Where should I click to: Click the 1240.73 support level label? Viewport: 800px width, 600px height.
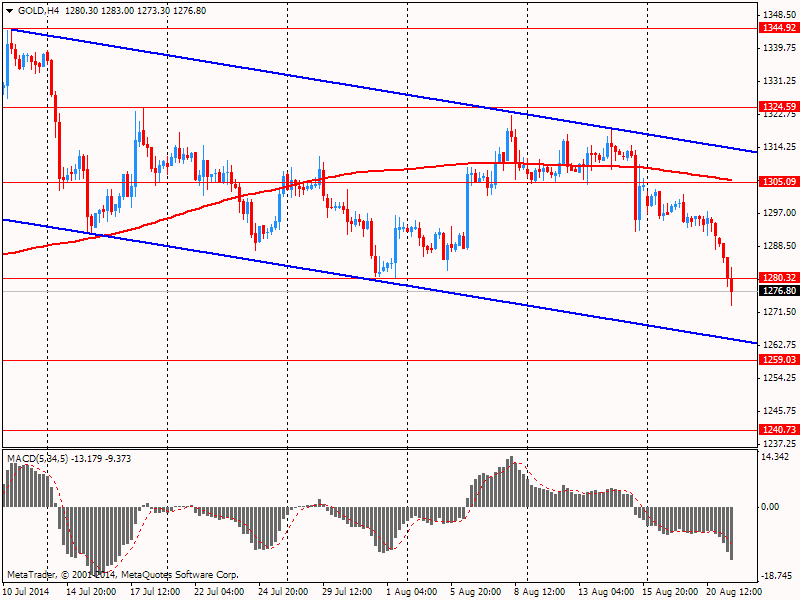777,430
